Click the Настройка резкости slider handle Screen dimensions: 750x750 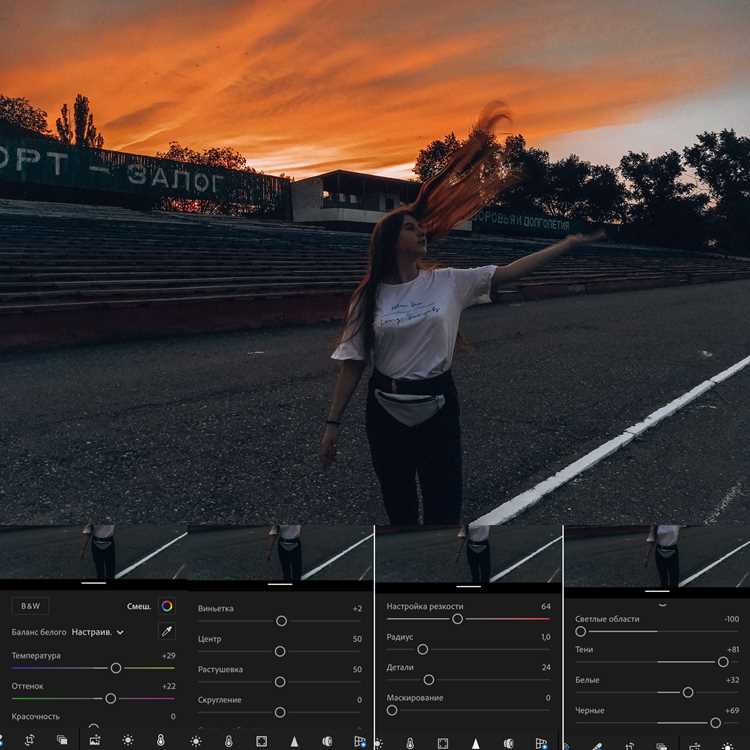457,619
